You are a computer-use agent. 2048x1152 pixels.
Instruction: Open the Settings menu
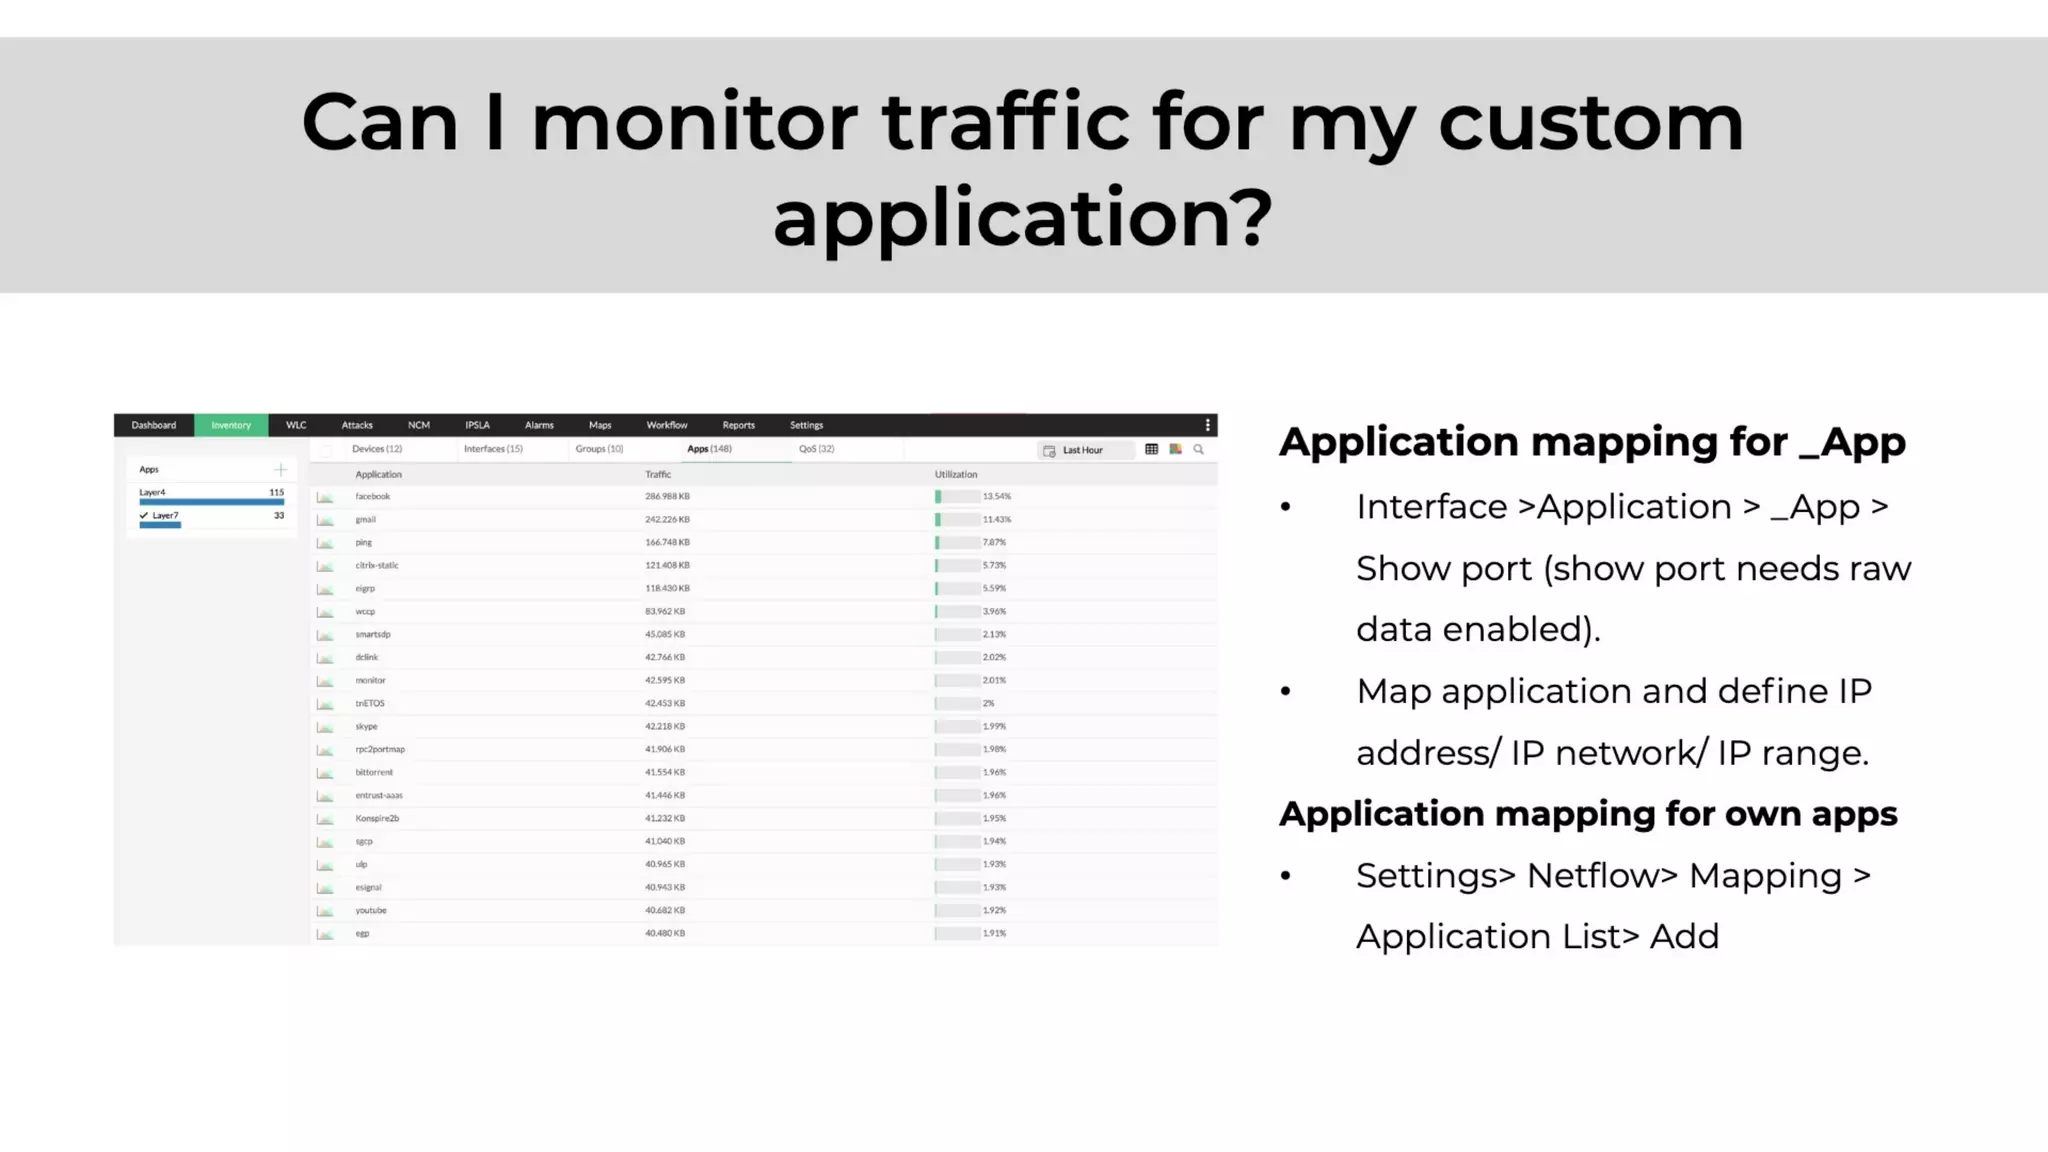pyautogui.click(x=807, y=425)
